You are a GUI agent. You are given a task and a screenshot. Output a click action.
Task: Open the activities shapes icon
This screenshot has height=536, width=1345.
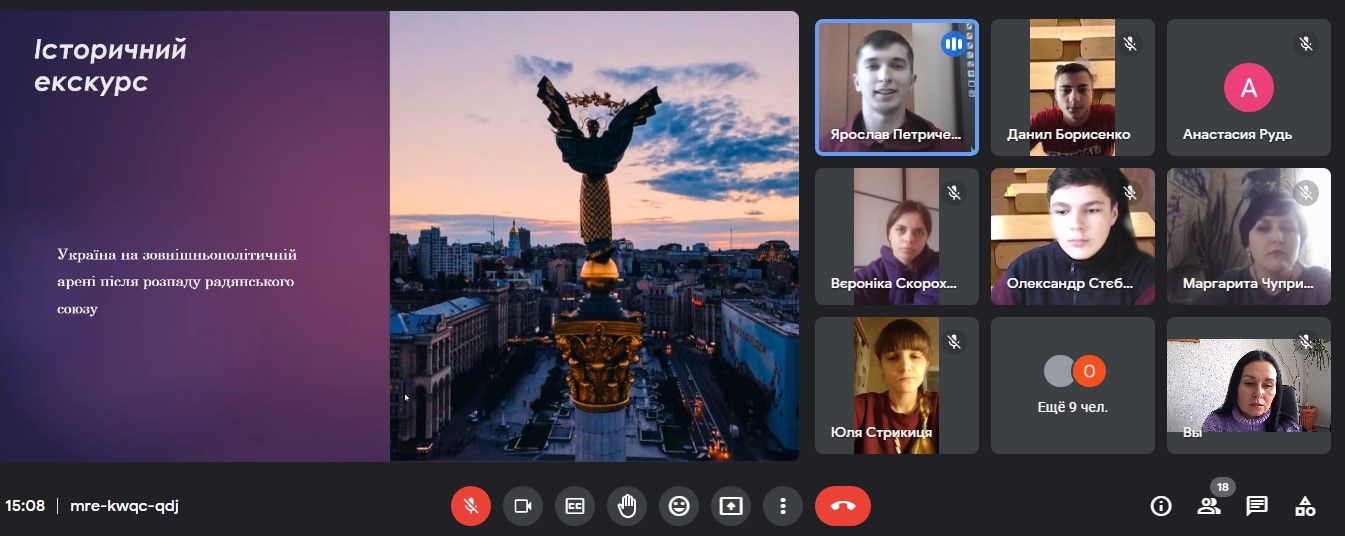(x=1305, y=506)
